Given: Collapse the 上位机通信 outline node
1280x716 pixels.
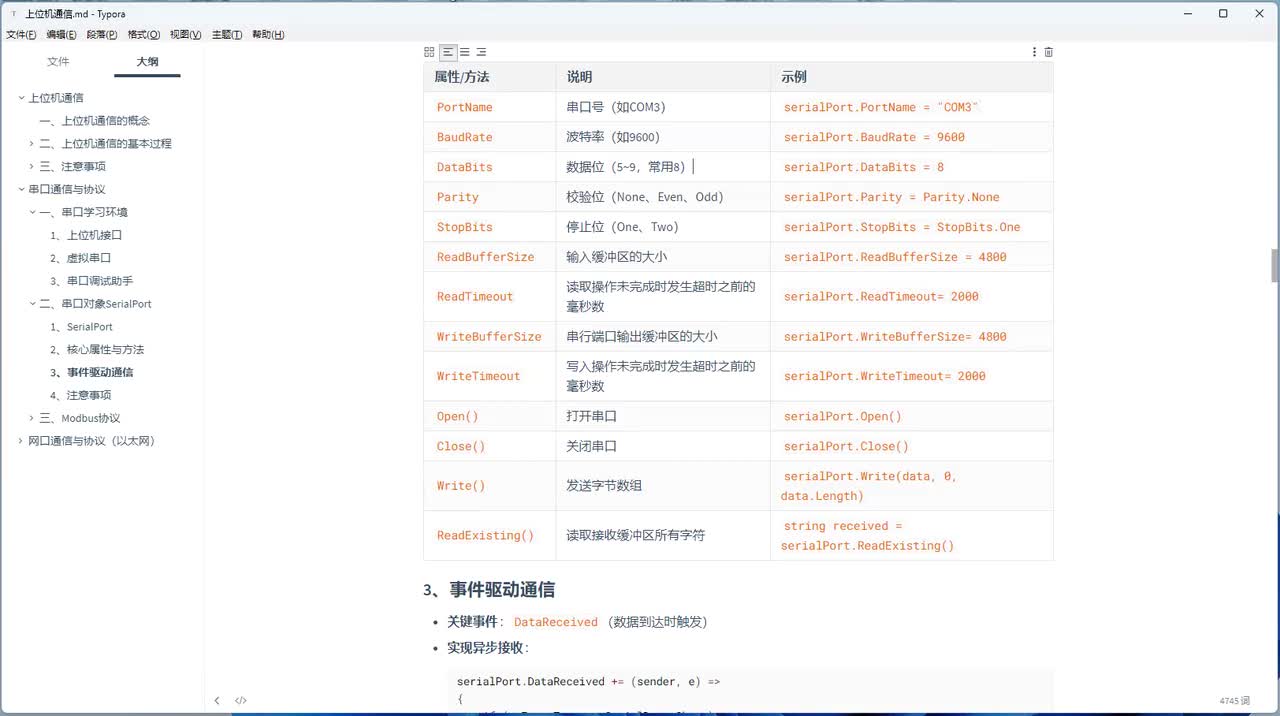Looking at the screenshot, I should coord(21,98).
